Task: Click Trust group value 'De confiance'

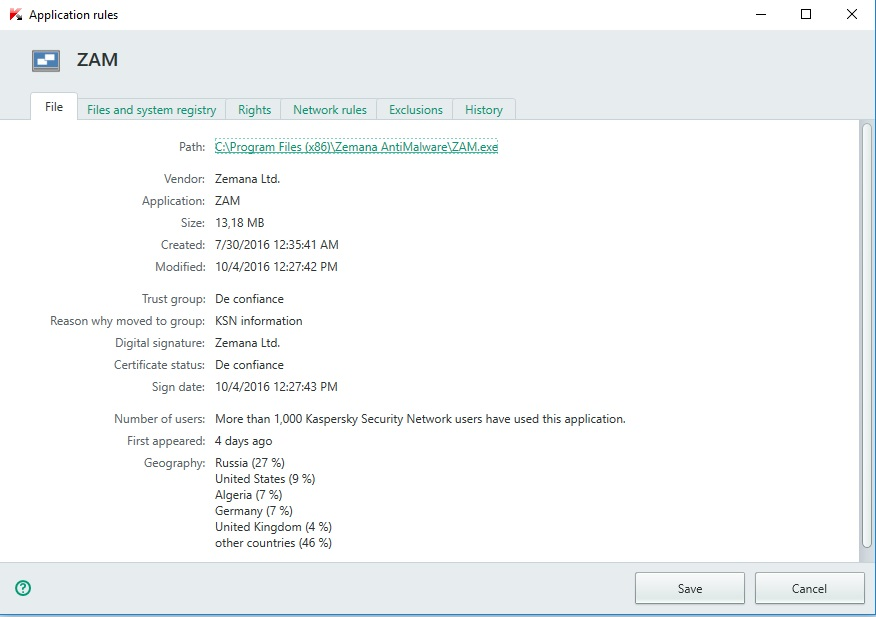Action: coord(249,299)
